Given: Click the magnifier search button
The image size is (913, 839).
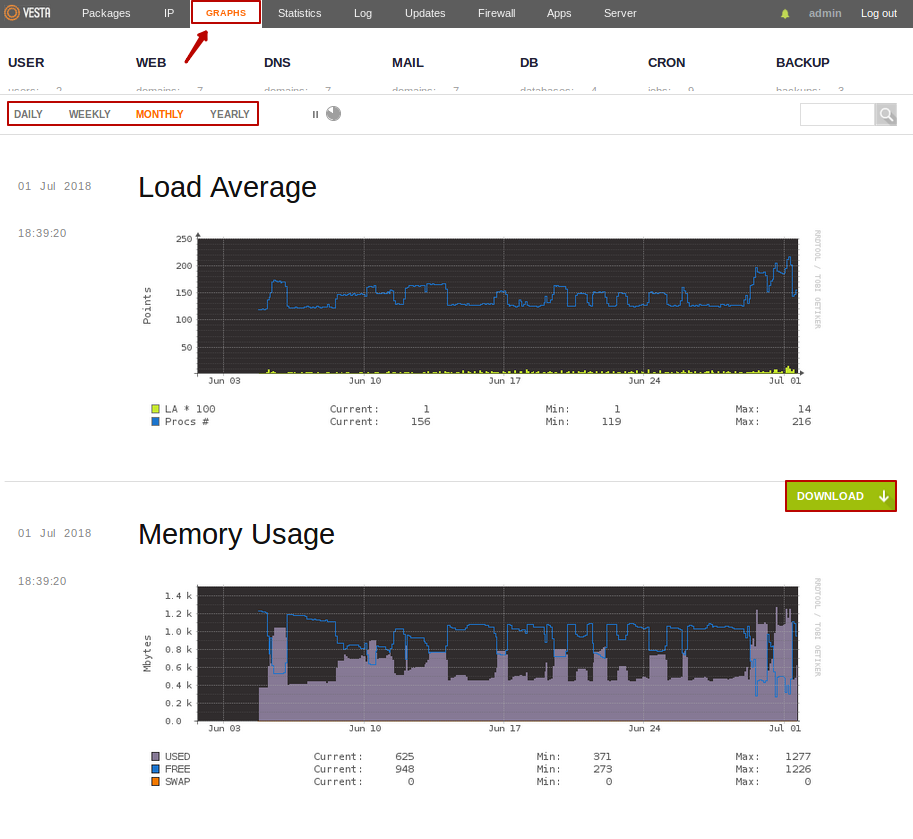Looking at the screenshot, I should (x=885, y=114).
